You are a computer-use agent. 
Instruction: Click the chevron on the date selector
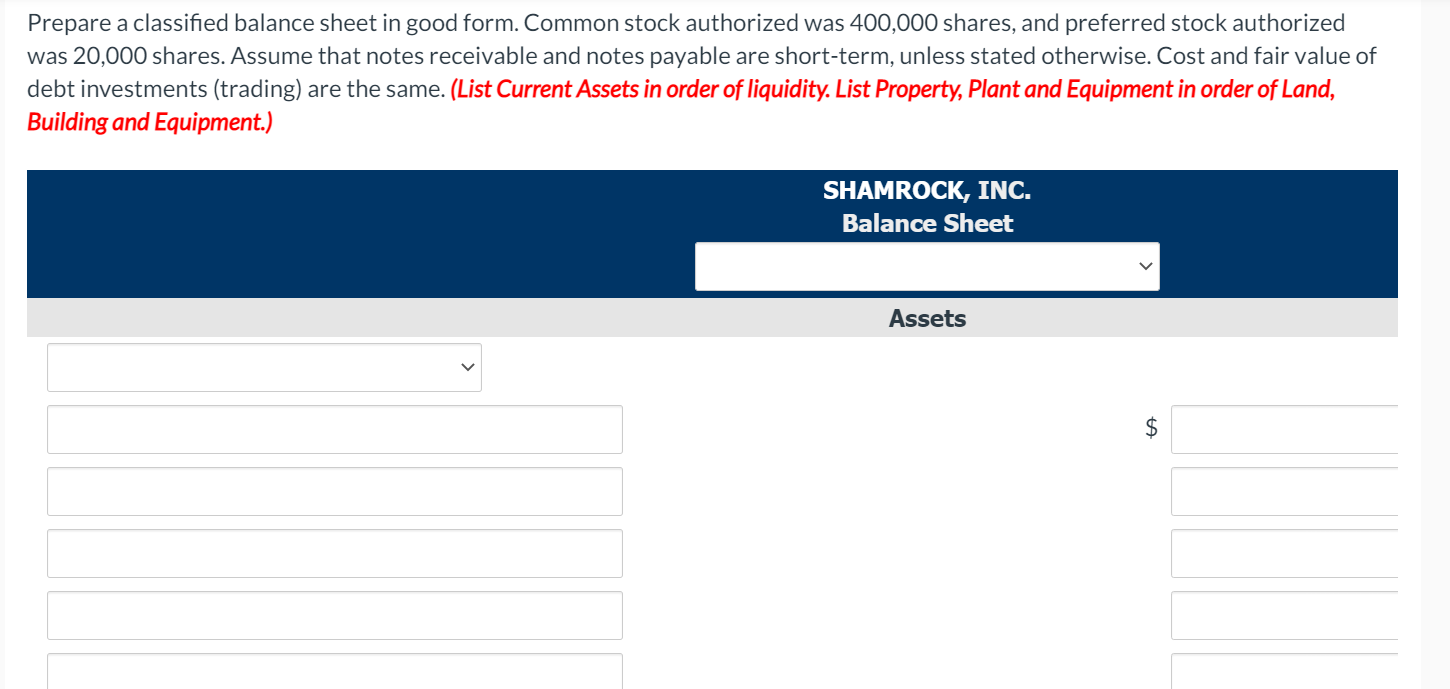(x=1144, y=266)
